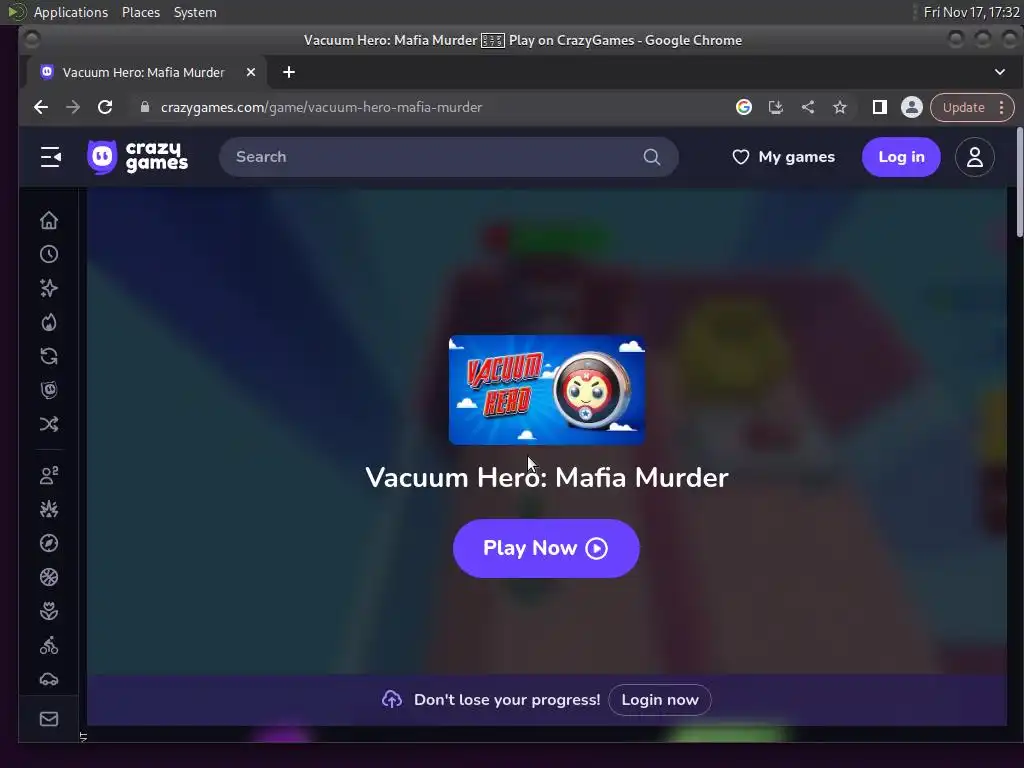Open Contact envelope icon in sidebar

49,719
